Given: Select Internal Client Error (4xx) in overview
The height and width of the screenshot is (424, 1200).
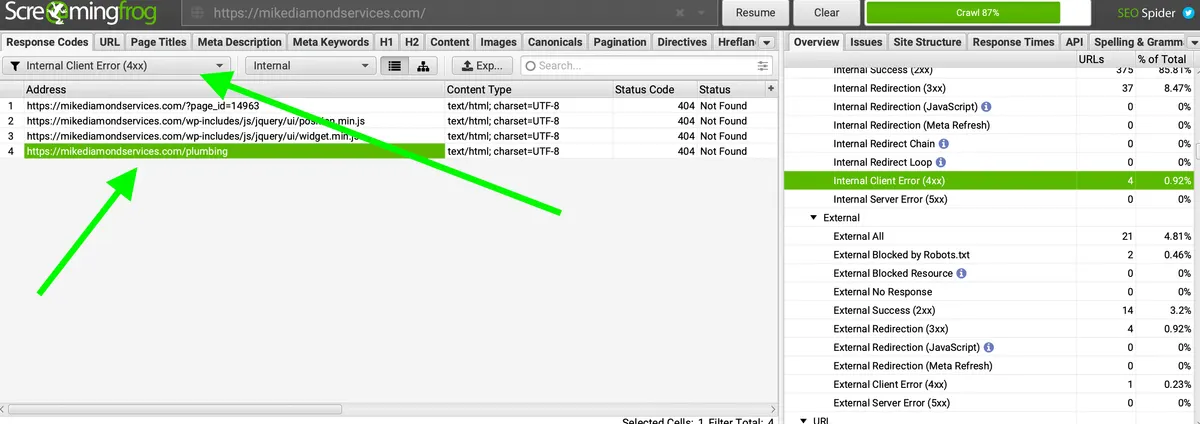Looking at the screenshot, I should [x=989, y=181].
